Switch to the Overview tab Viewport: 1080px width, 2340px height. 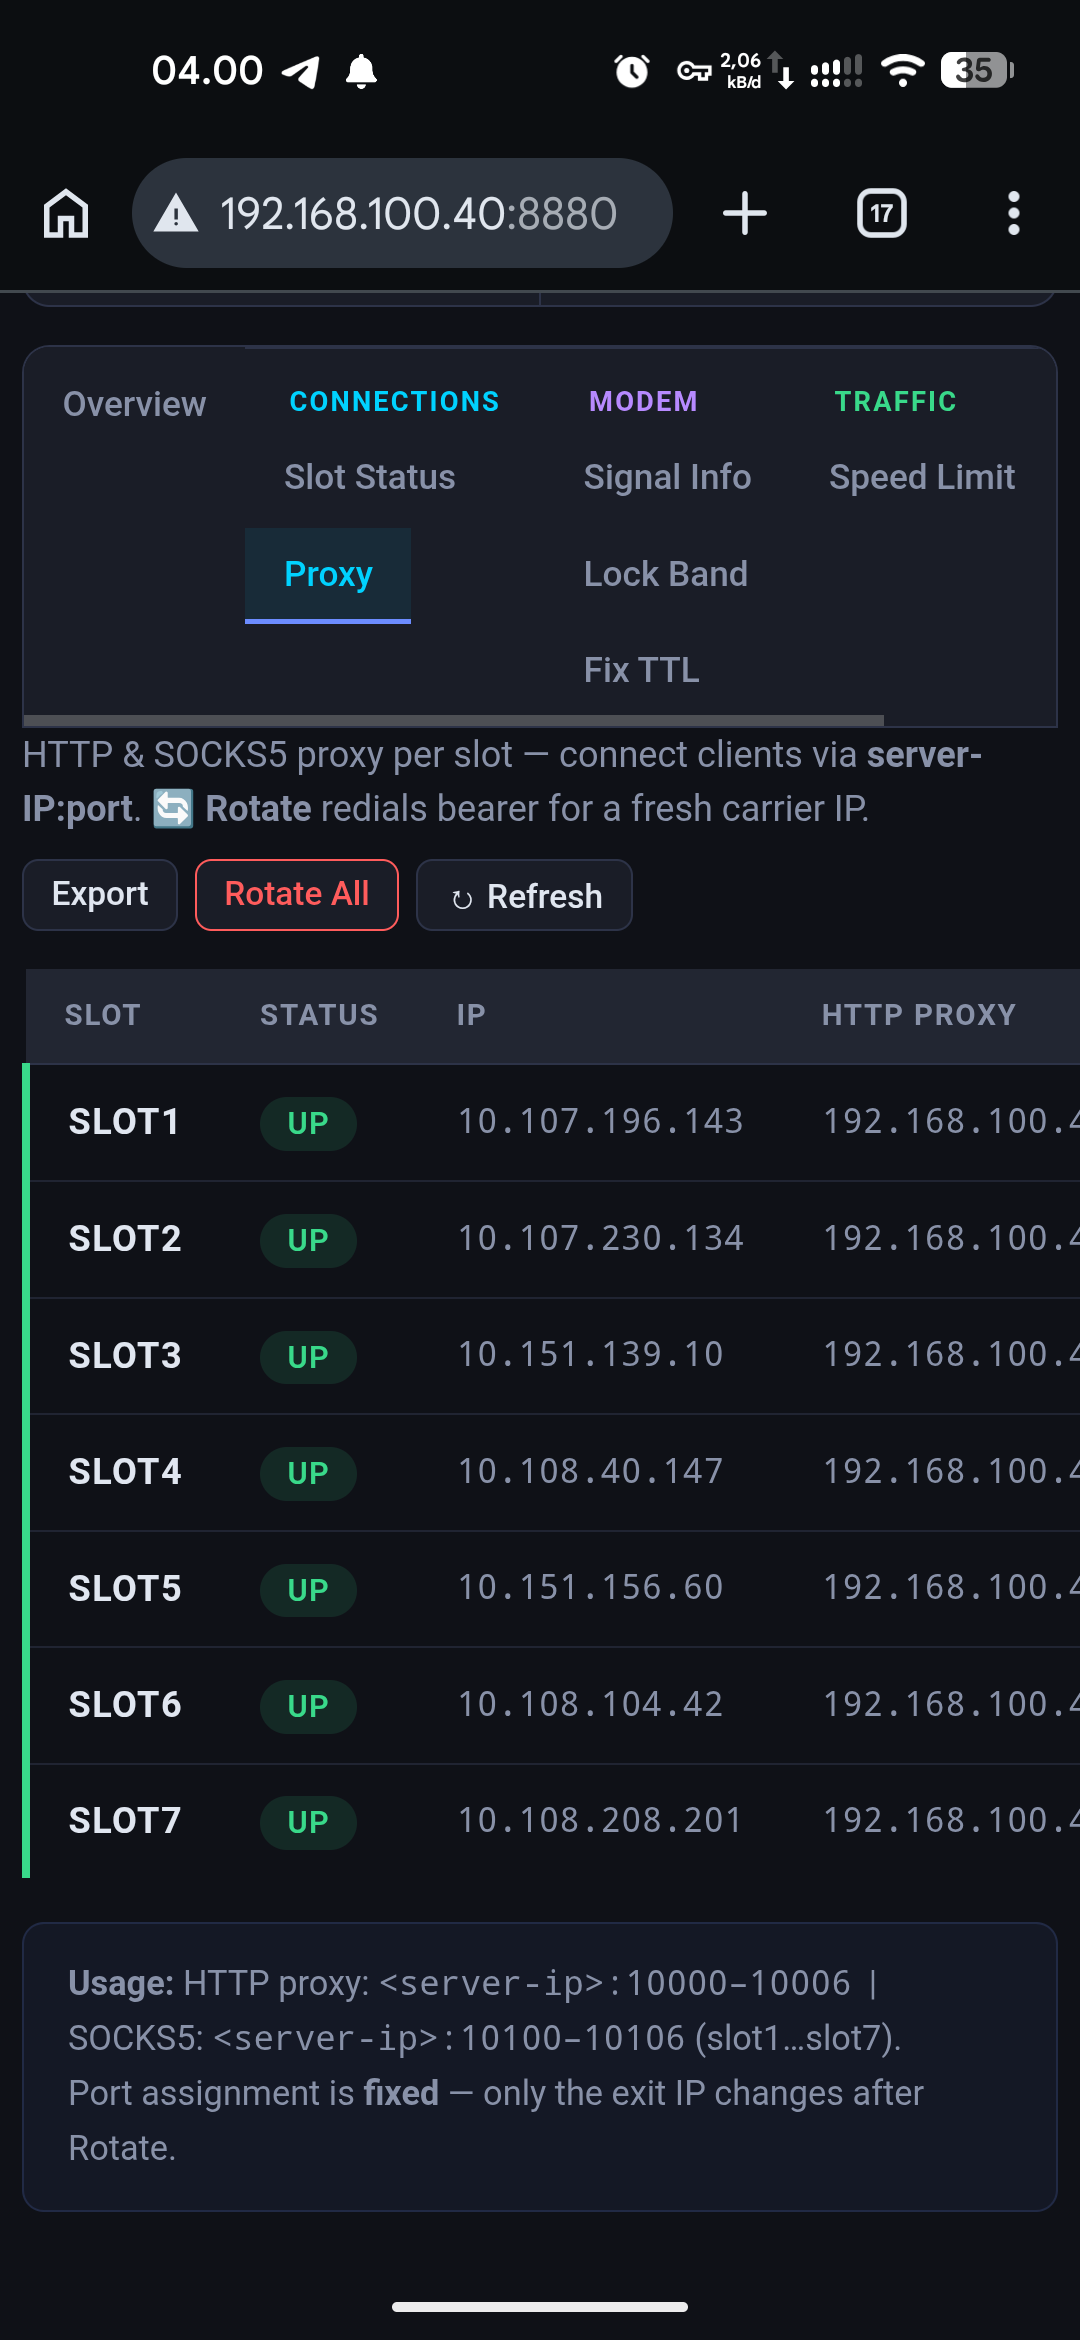click(135, 404)
